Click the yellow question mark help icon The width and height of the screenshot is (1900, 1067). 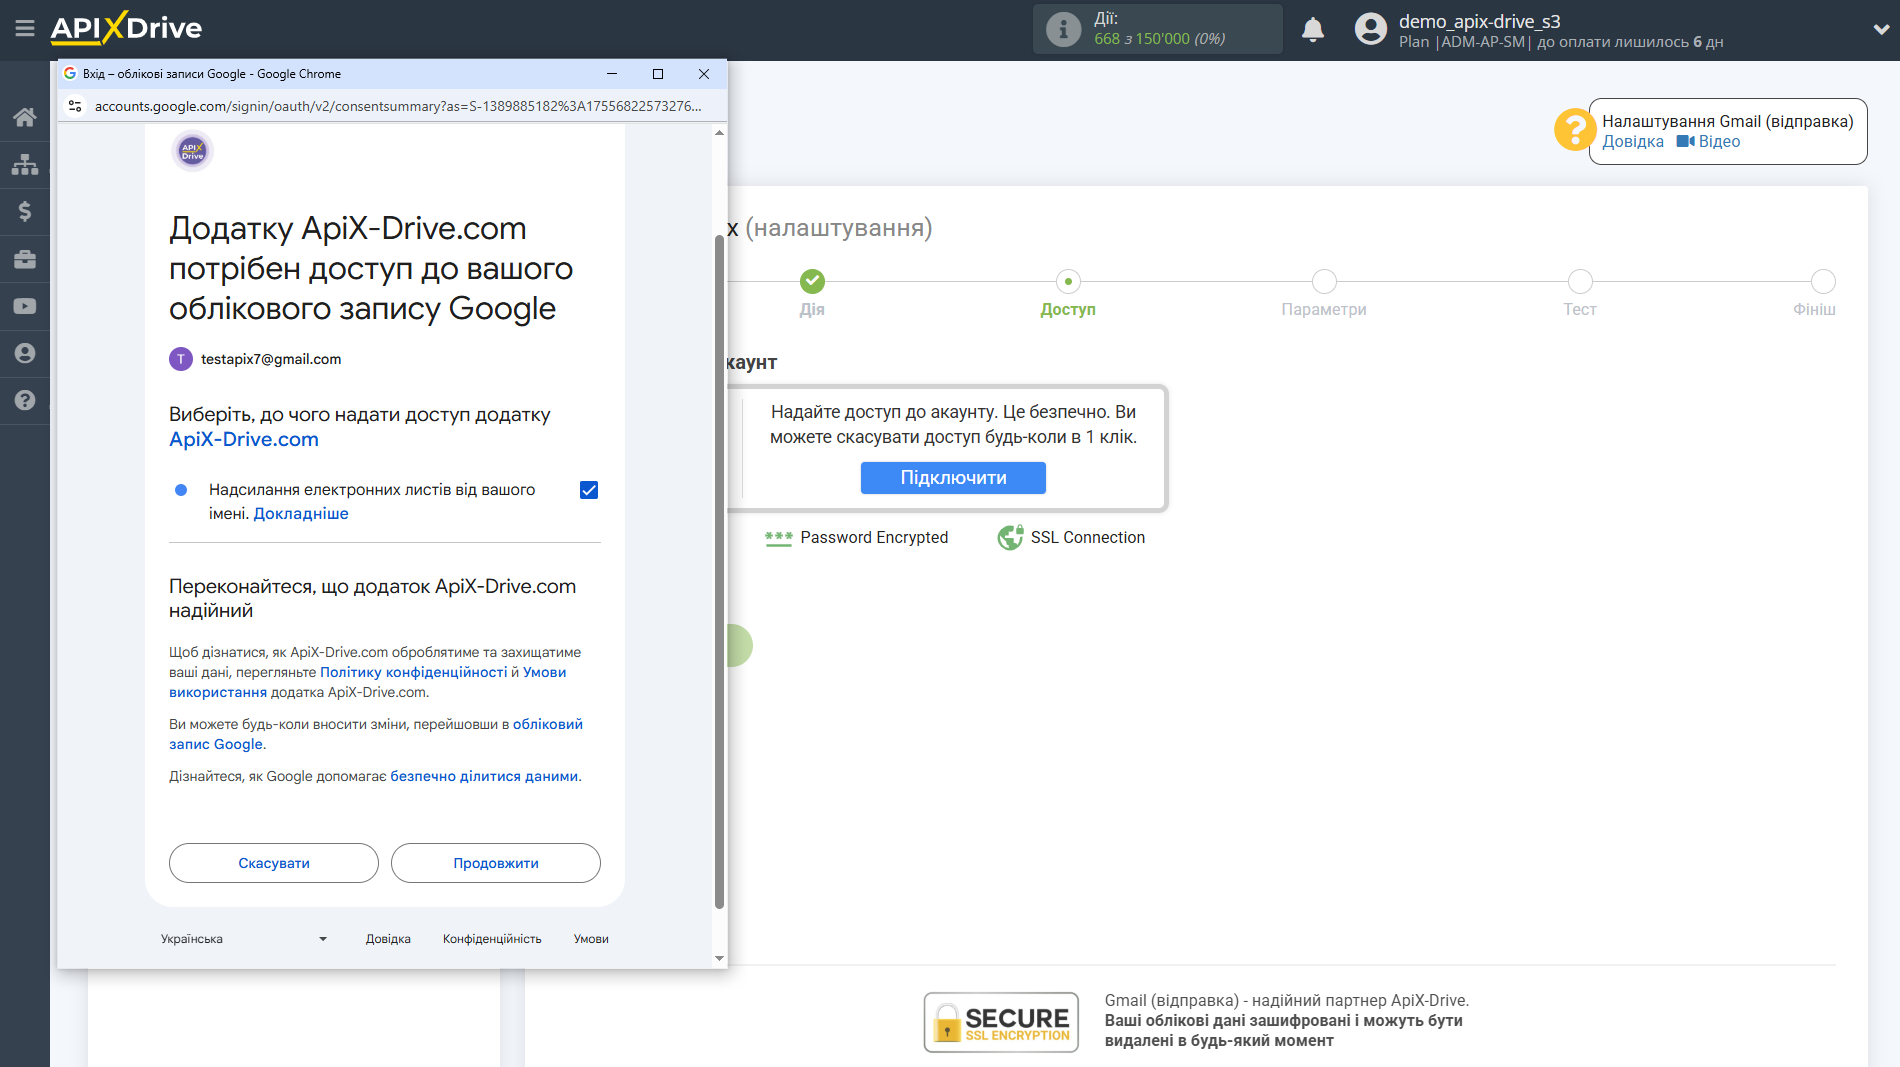tap(1574, 130)
